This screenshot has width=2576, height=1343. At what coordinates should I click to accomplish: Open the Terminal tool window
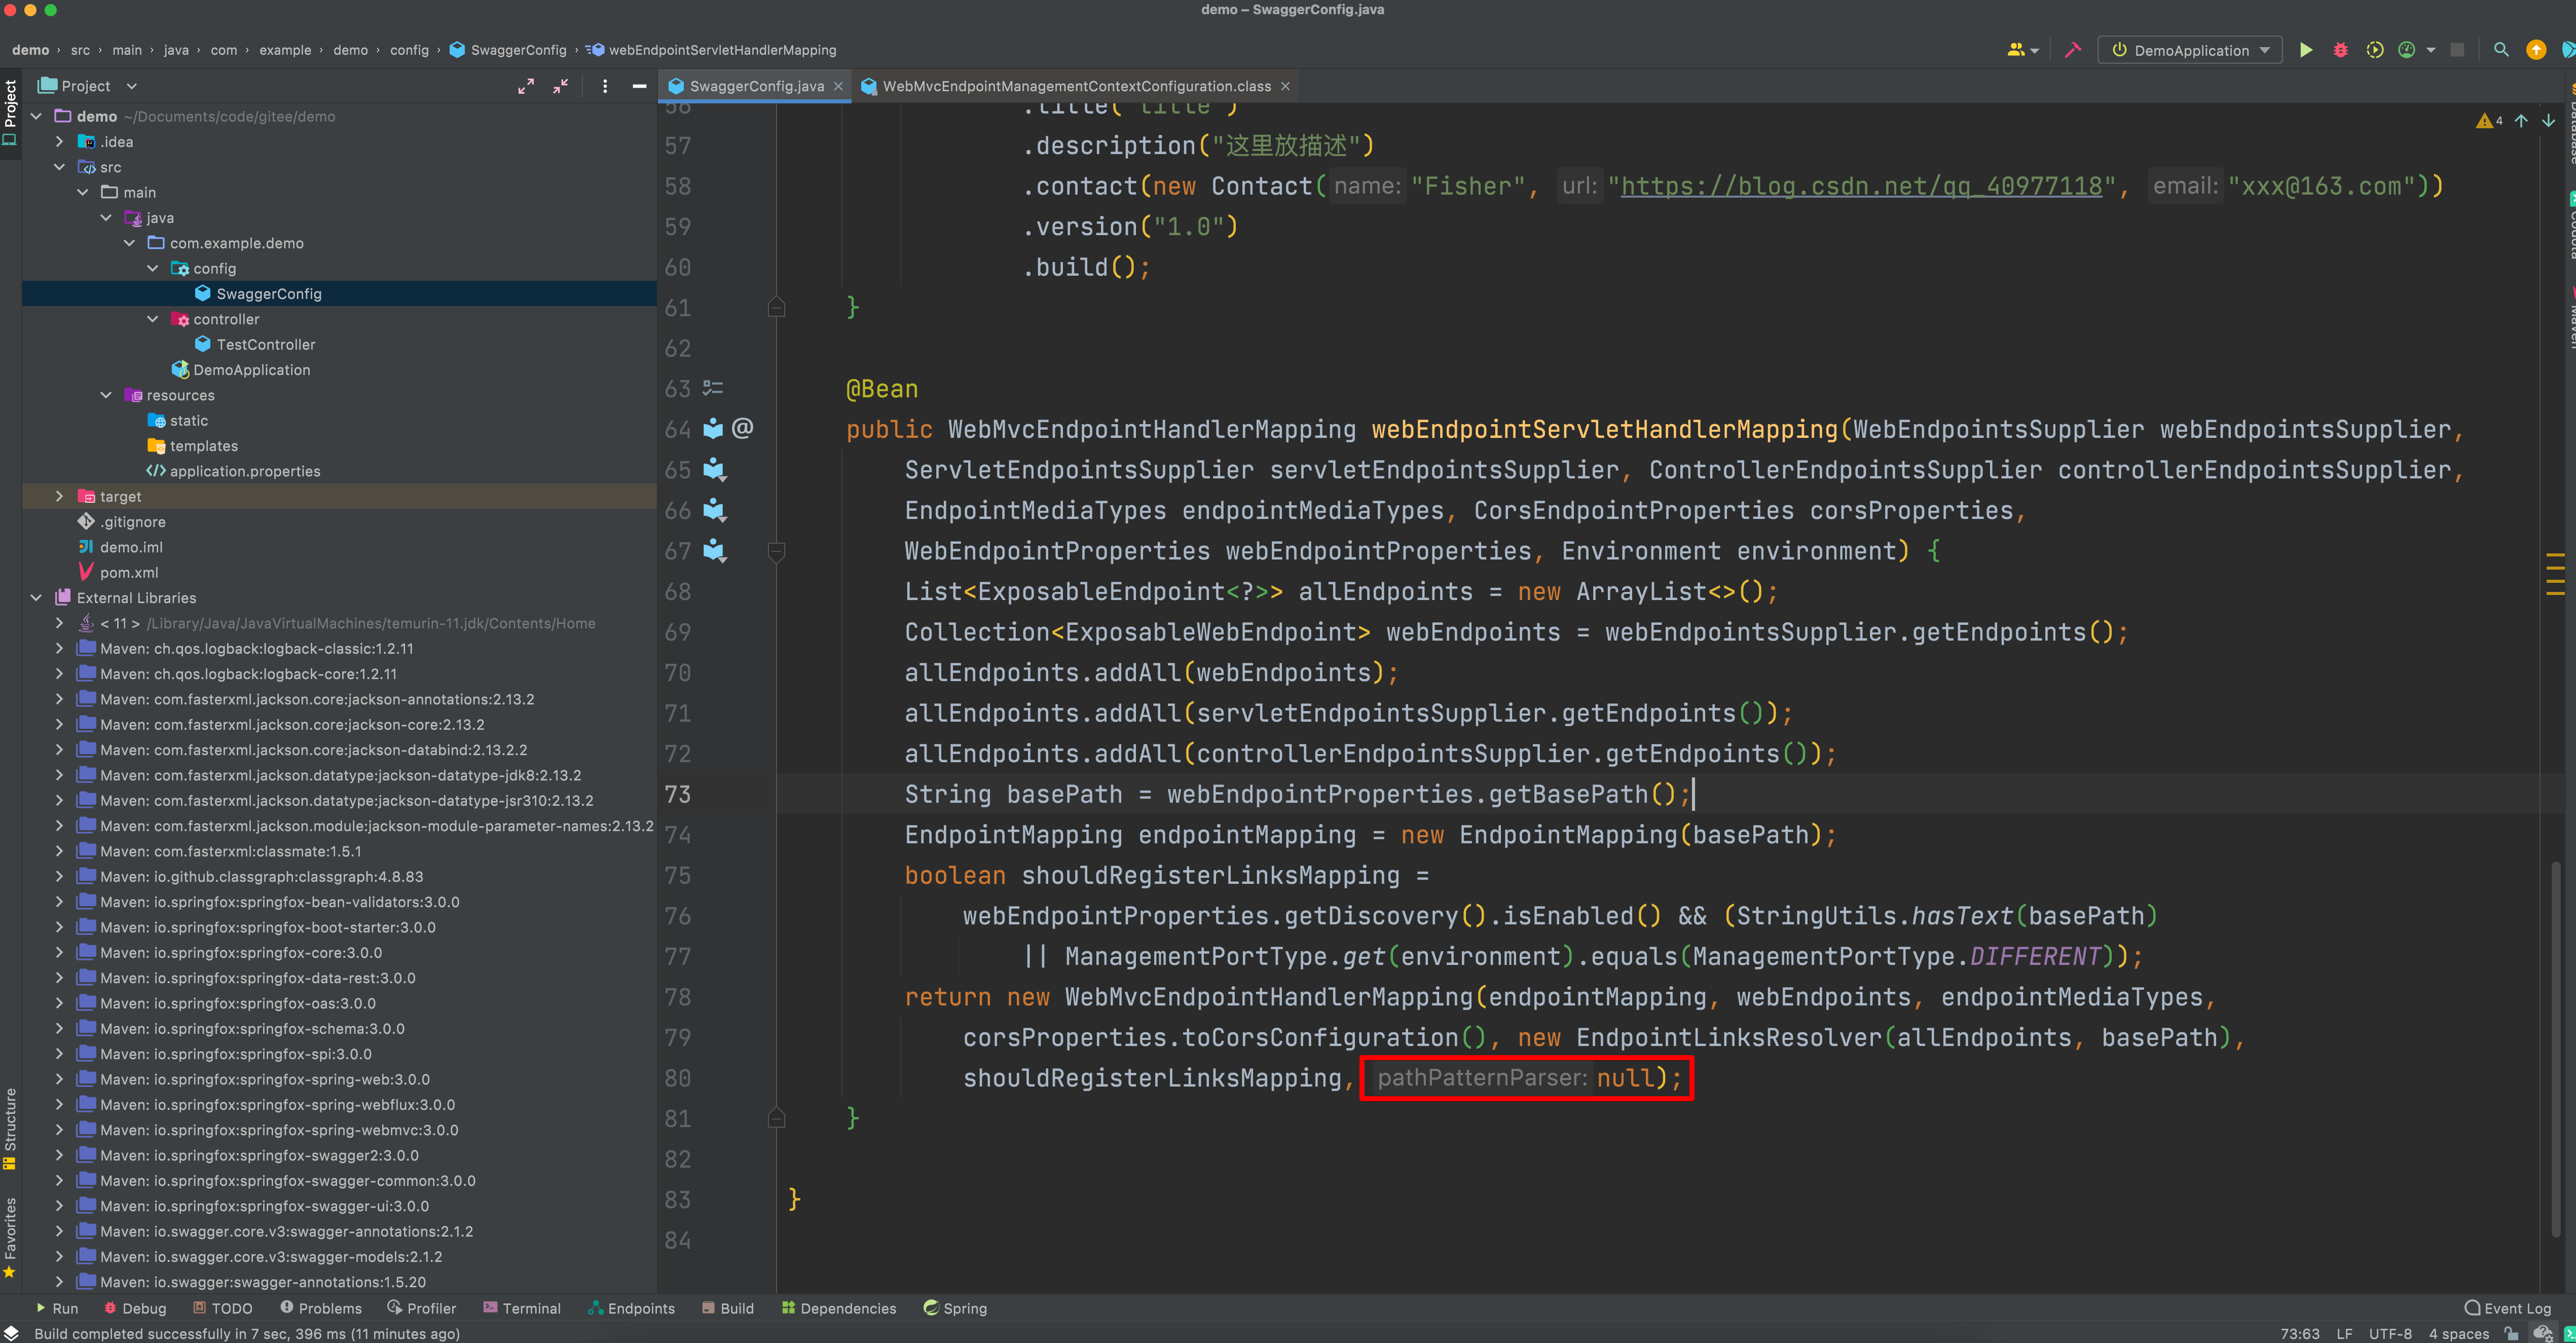click(522, 1308)
